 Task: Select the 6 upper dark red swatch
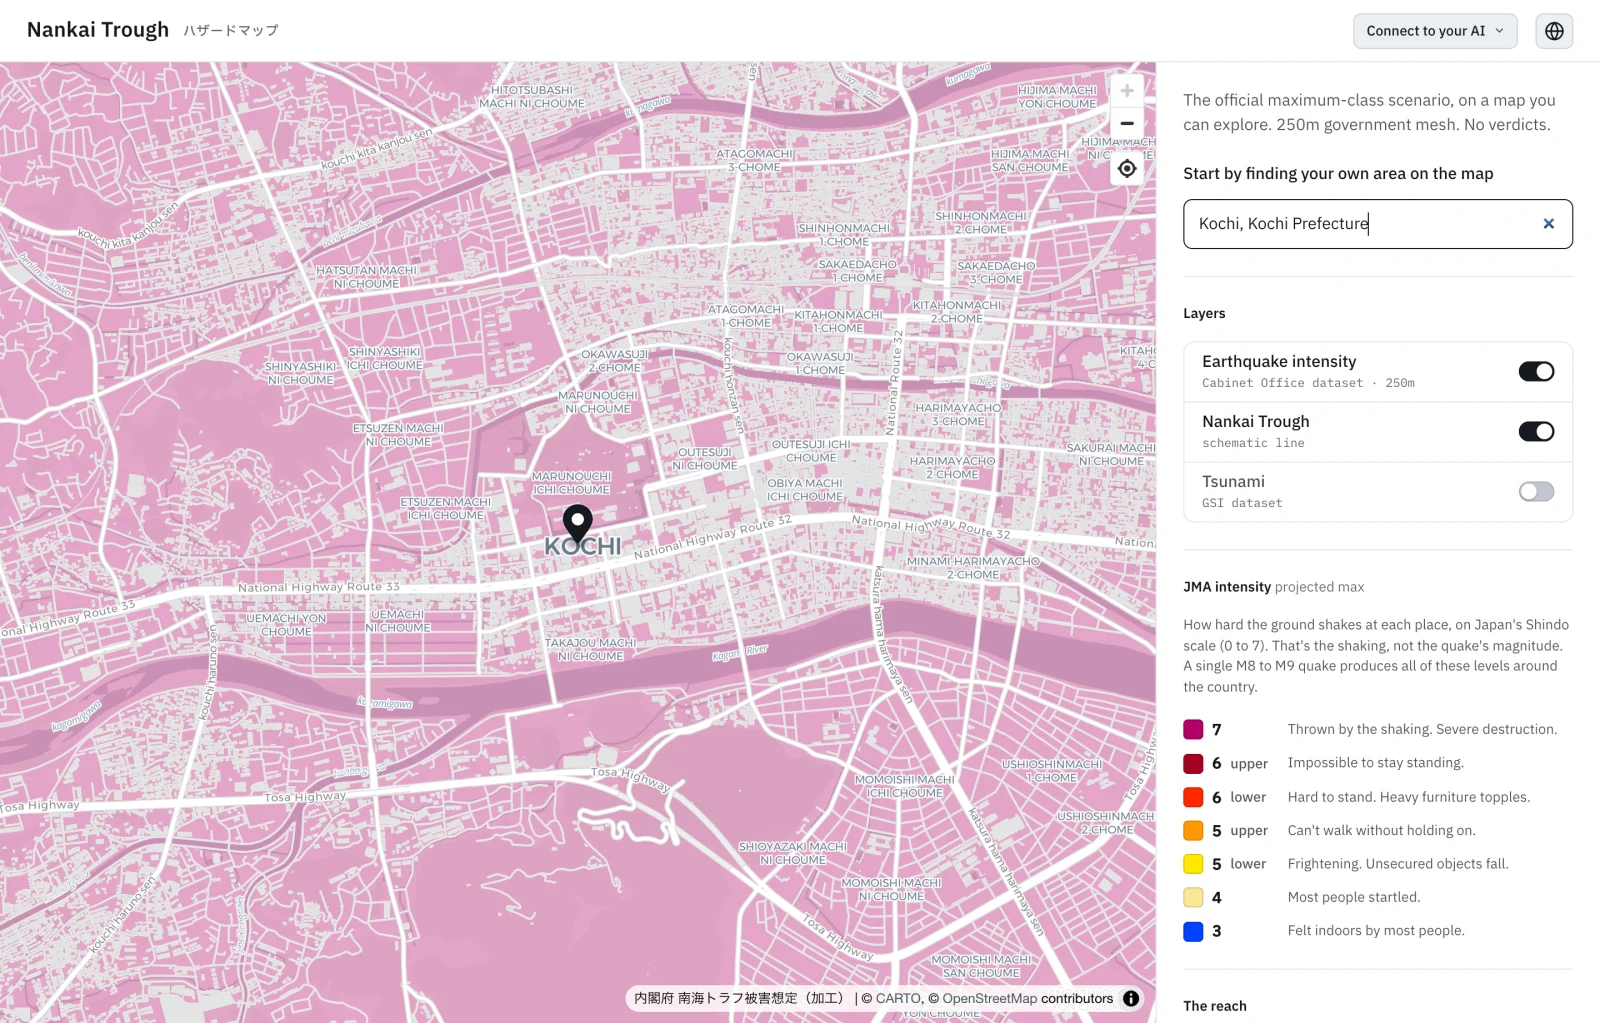tap(1193, 764)
